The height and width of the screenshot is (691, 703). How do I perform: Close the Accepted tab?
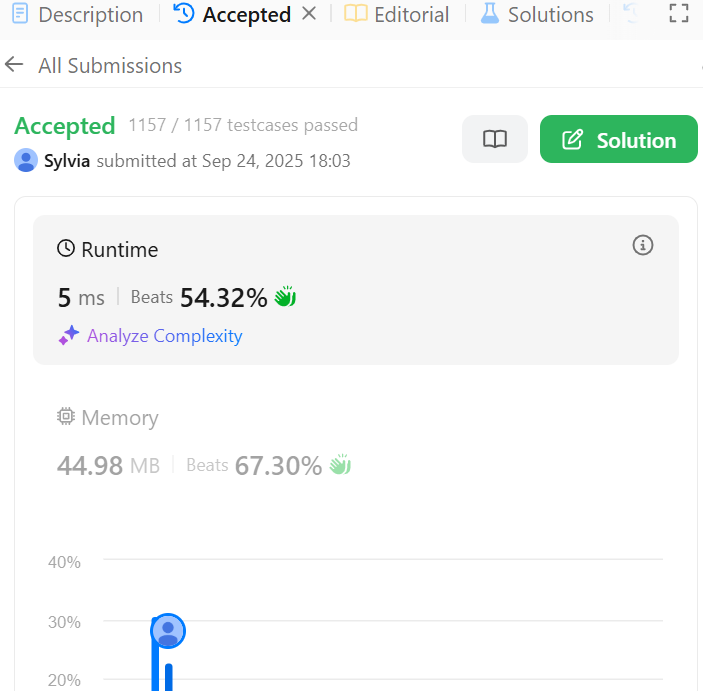[309, 14]
